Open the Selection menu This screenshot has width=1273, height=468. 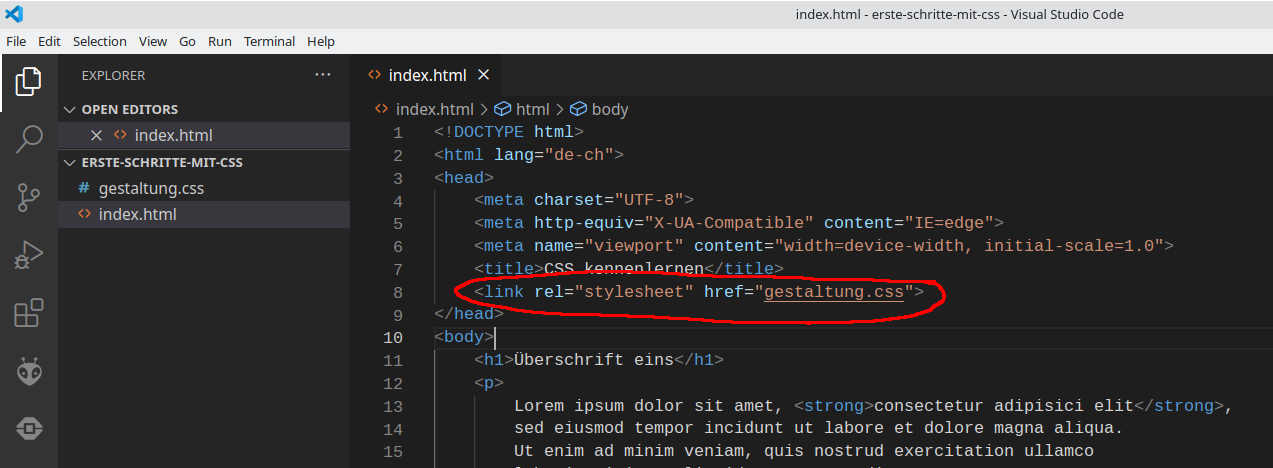(100, 41)
